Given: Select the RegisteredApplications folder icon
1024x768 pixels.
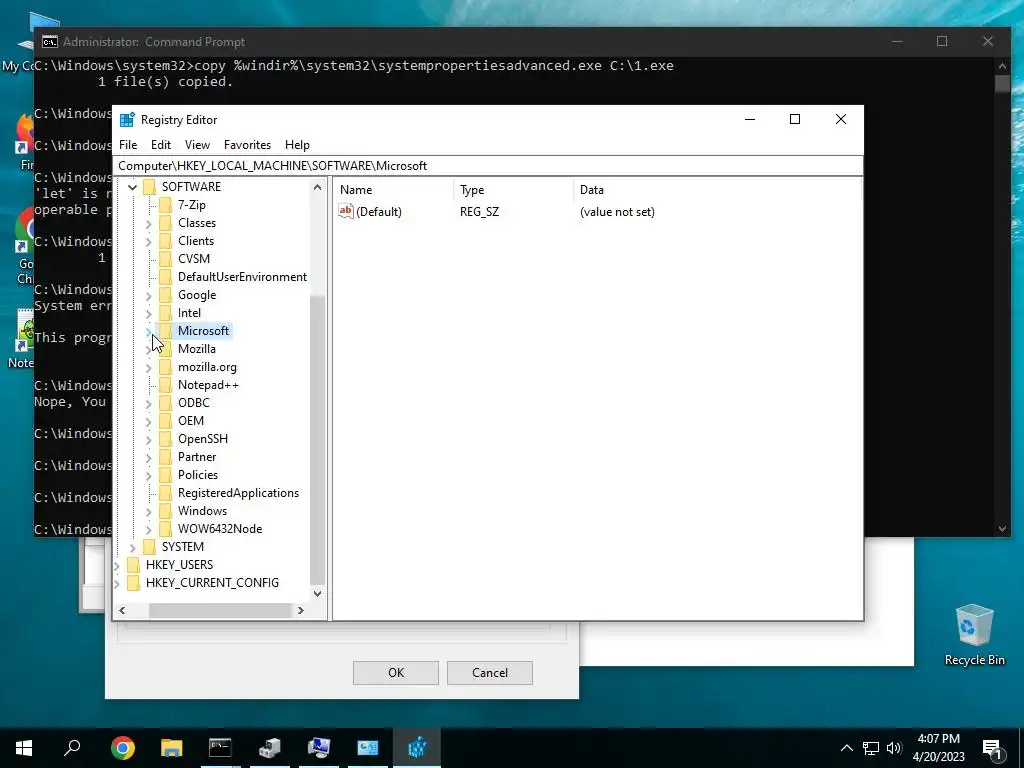Looking at the screenshot, I should pyautogui.click(x=166, y=492).
